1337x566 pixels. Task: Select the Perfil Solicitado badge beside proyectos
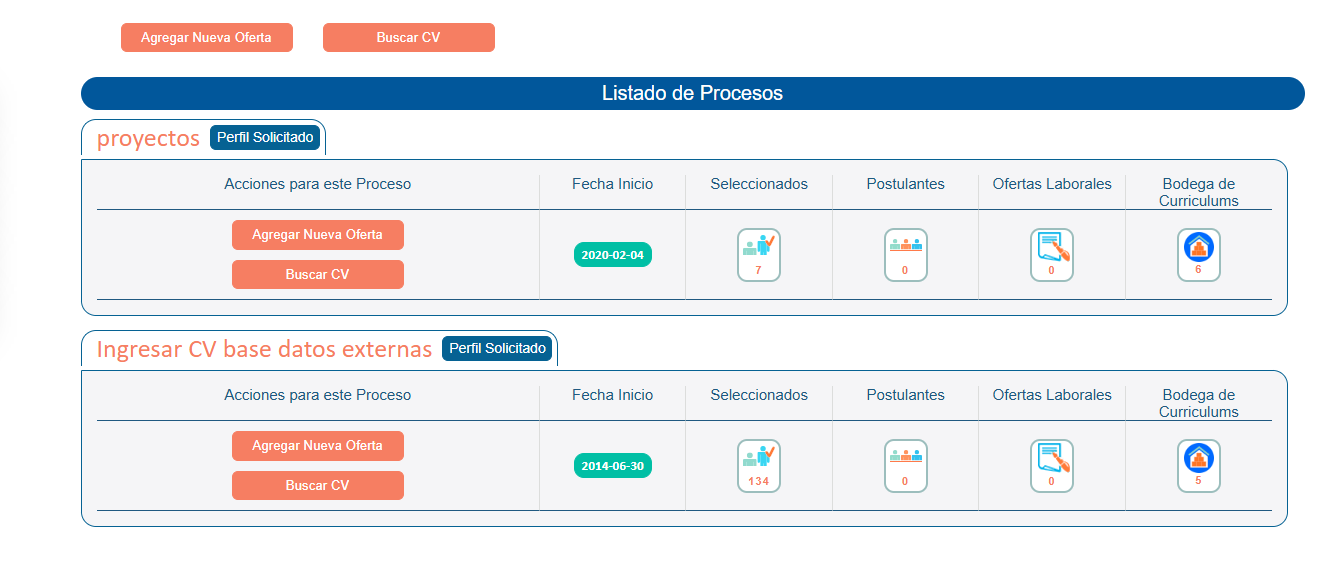tap(265, 138)
